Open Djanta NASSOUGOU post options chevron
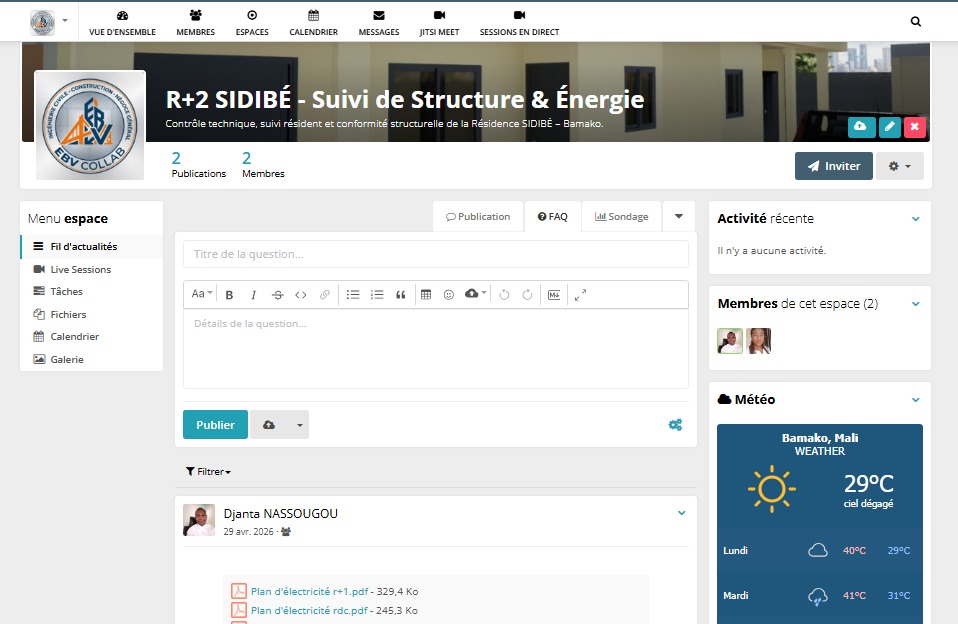The image size is (958, 624). click(x=681, y=513)
